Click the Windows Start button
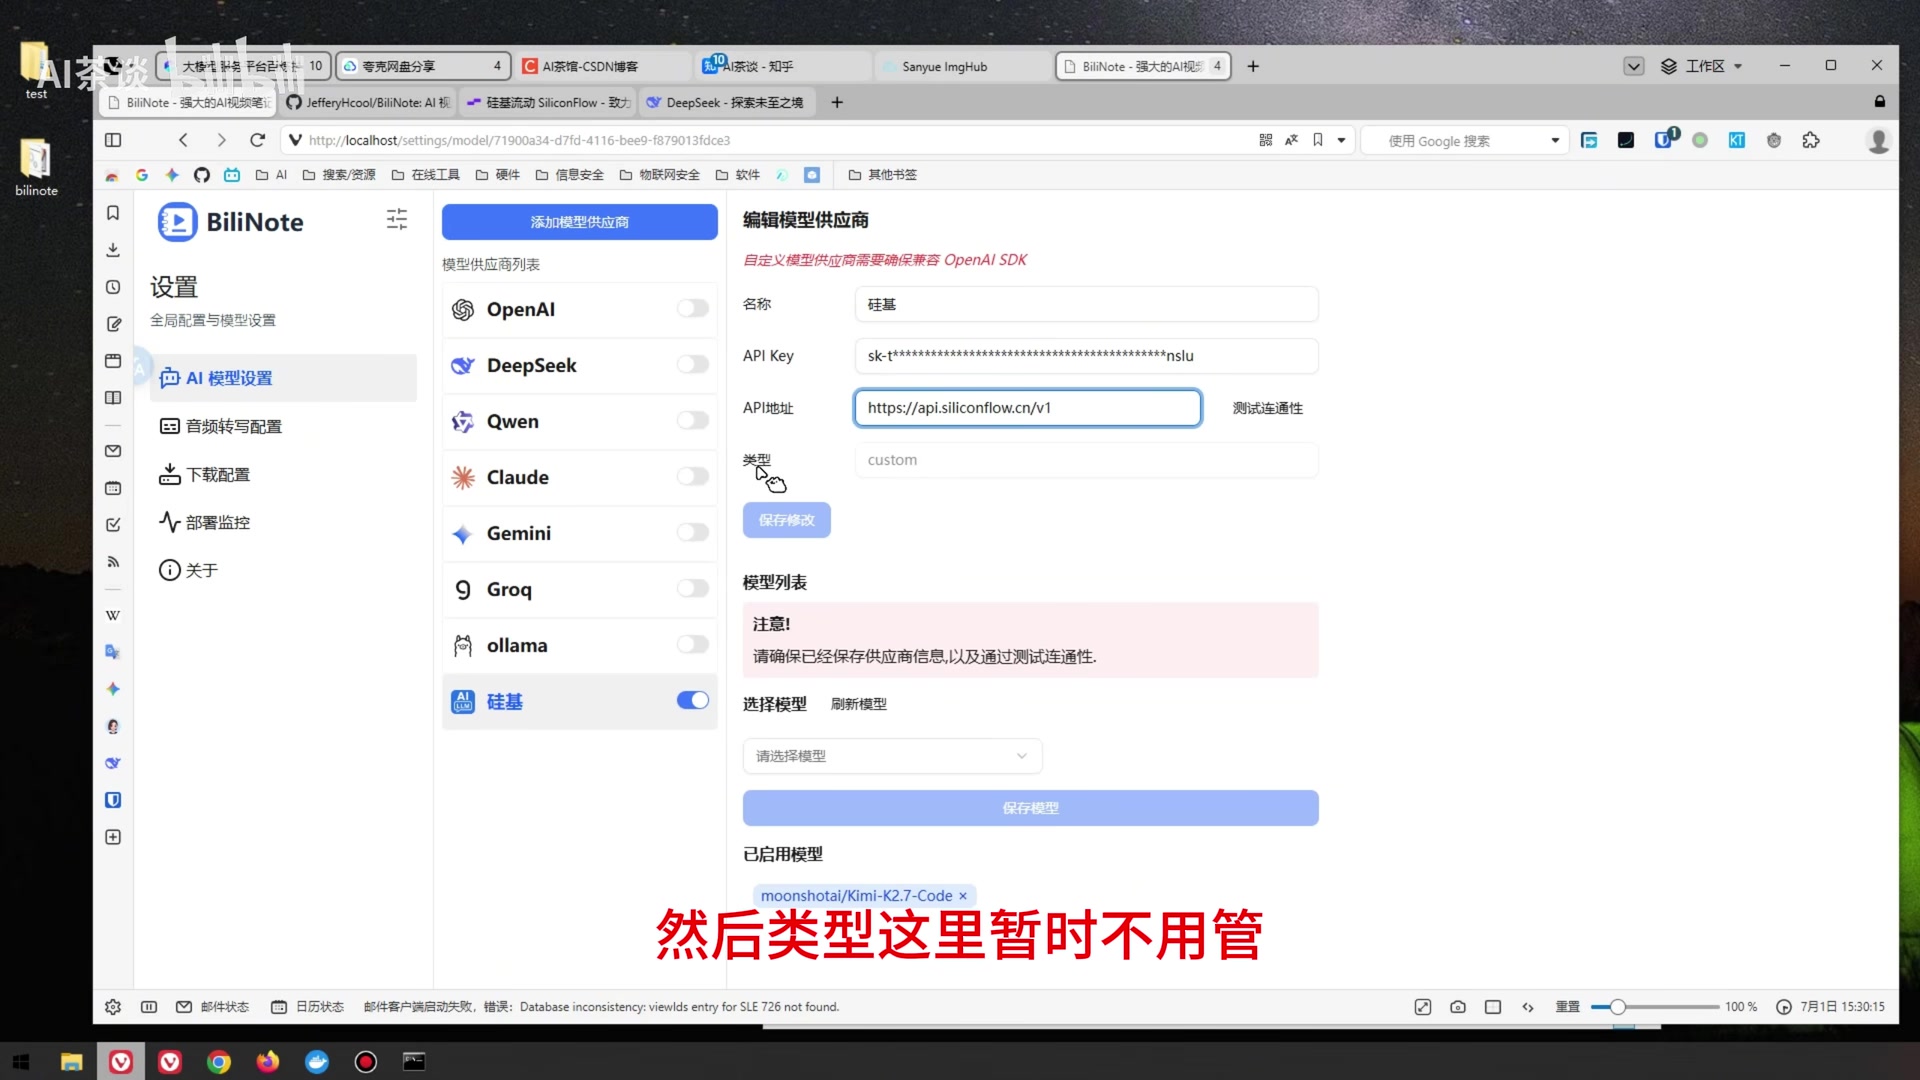This screenshot has height=1080, width=1920. point(22,1062)
